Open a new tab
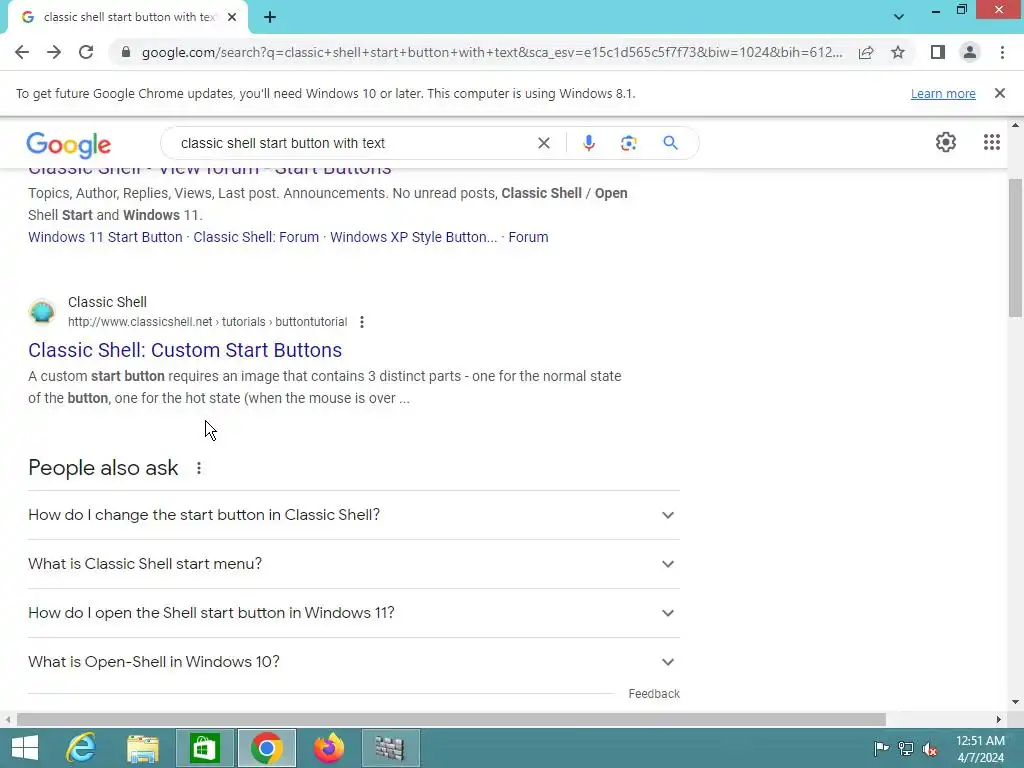1024x768 pixels. (270, 17)
